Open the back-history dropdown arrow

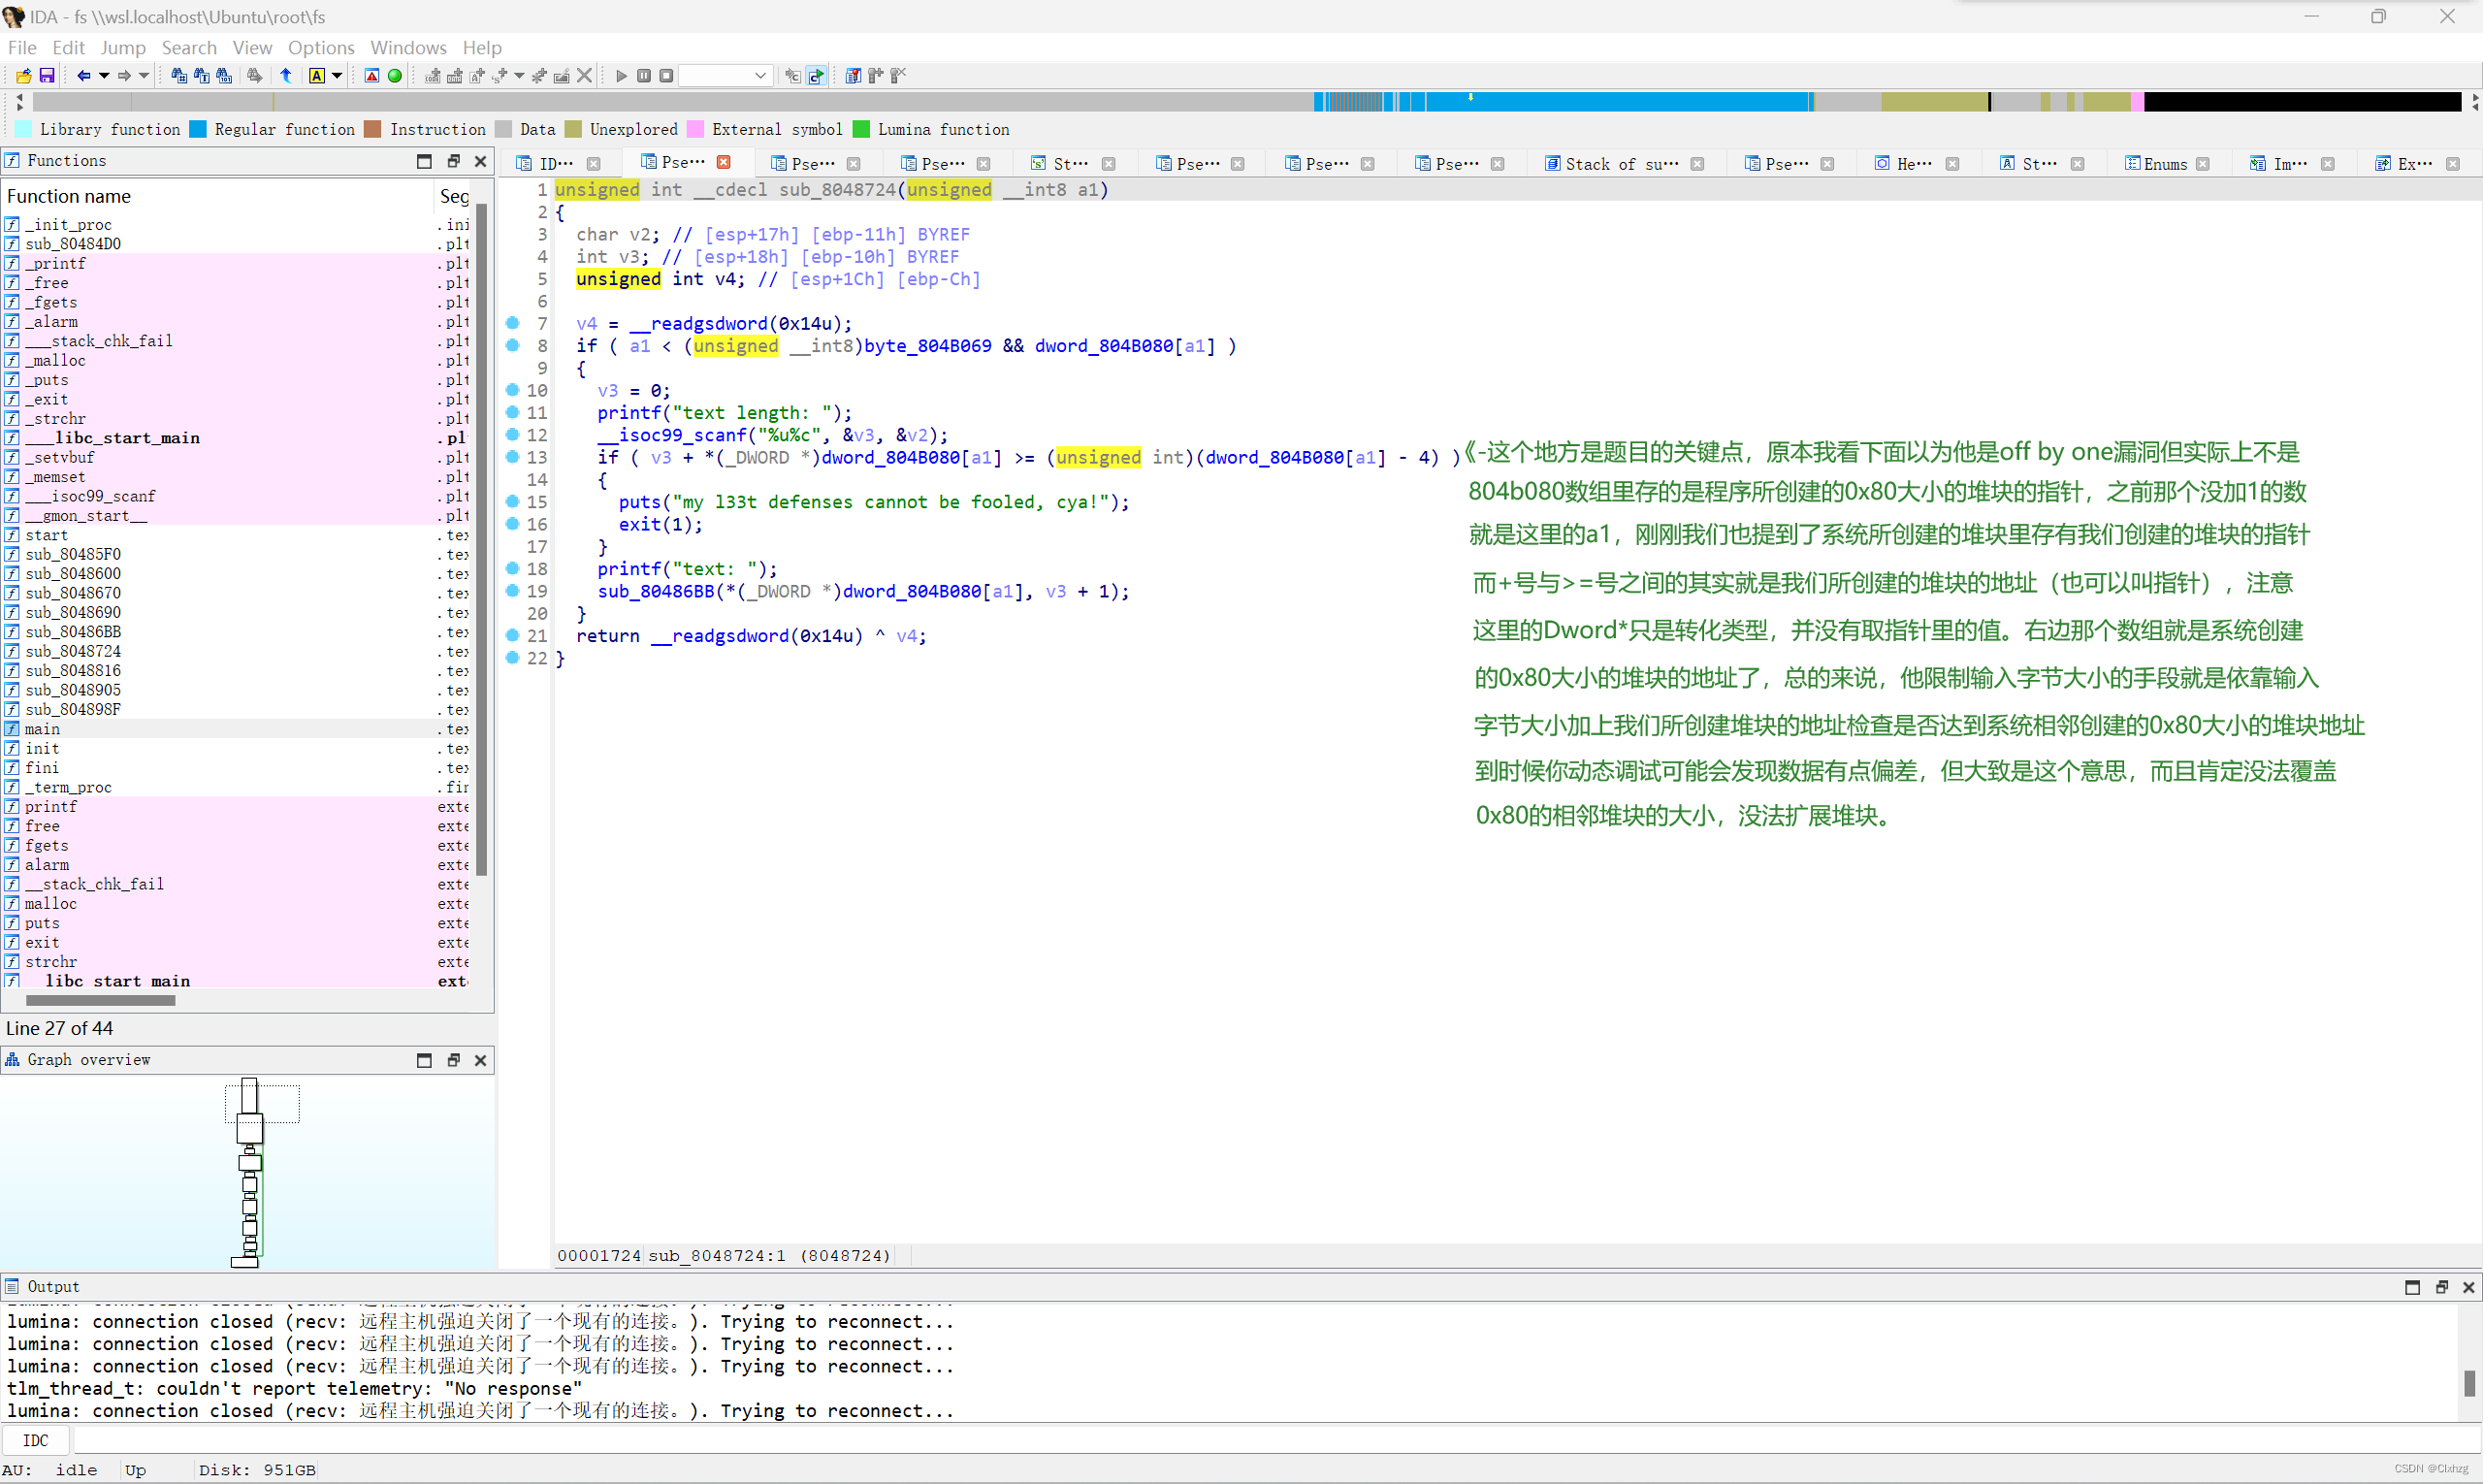(x=104, y=75)
